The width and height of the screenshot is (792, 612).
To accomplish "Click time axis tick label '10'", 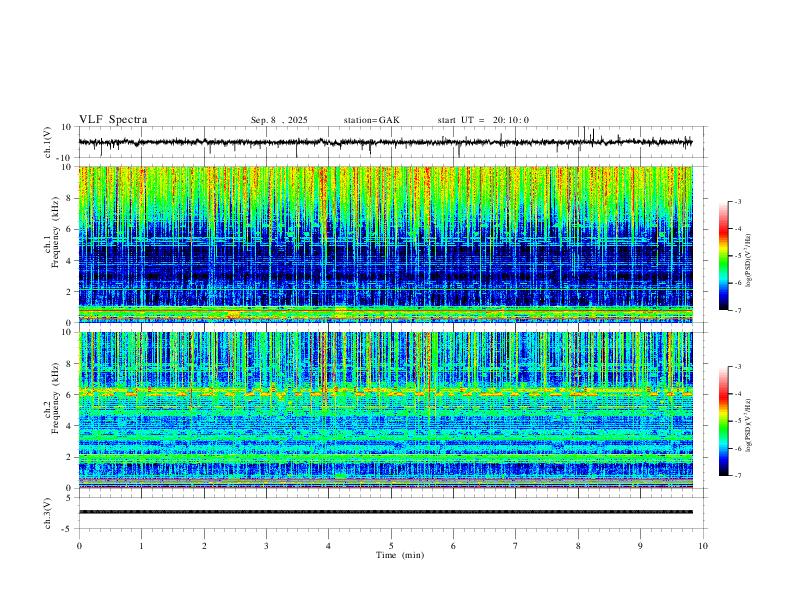I will point(703,546).
